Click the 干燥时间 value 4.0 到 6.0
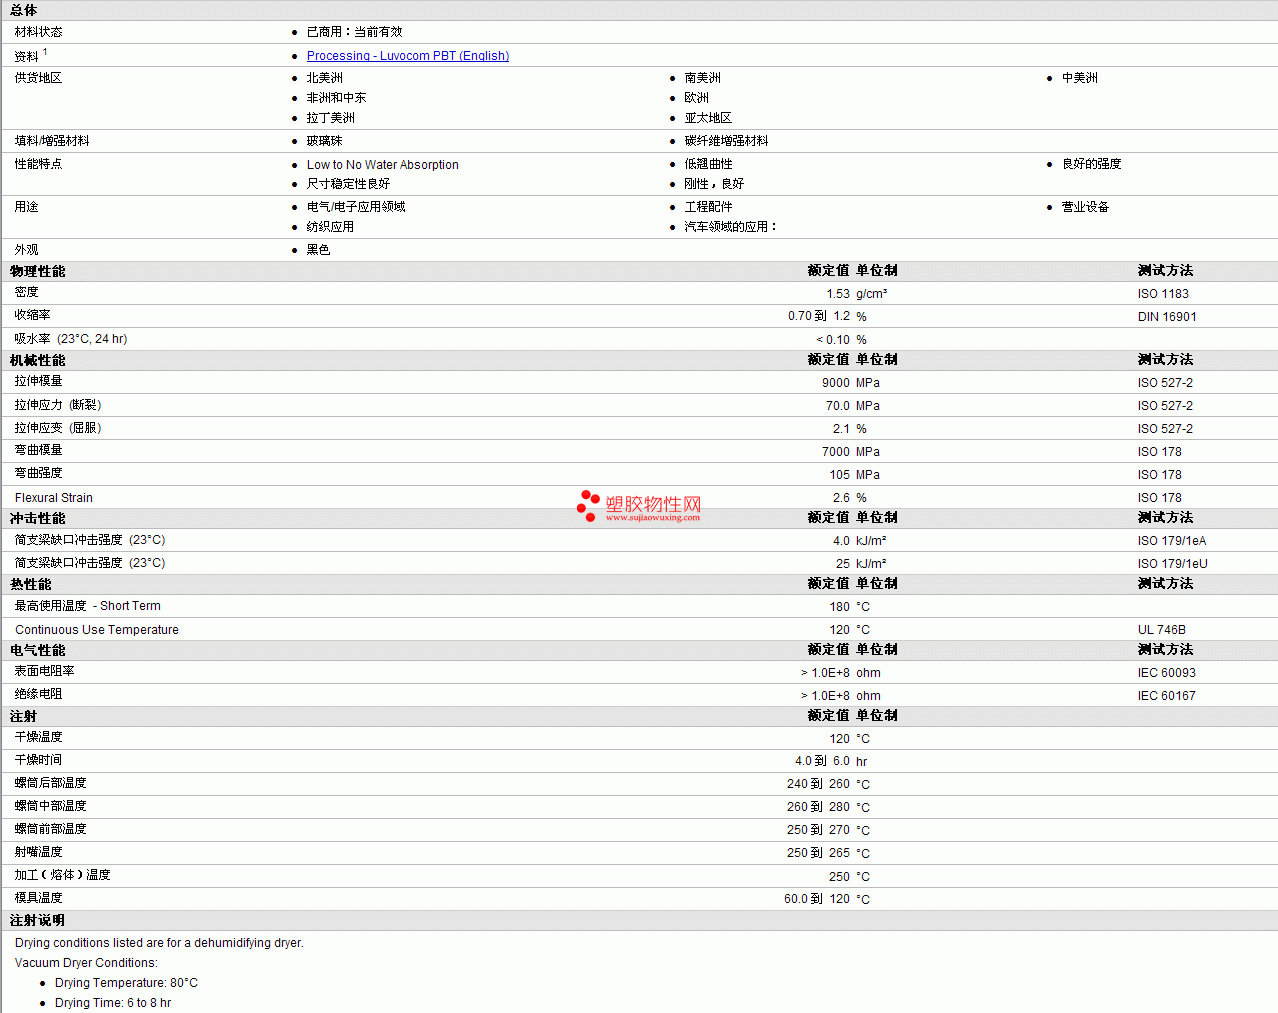 822,761
